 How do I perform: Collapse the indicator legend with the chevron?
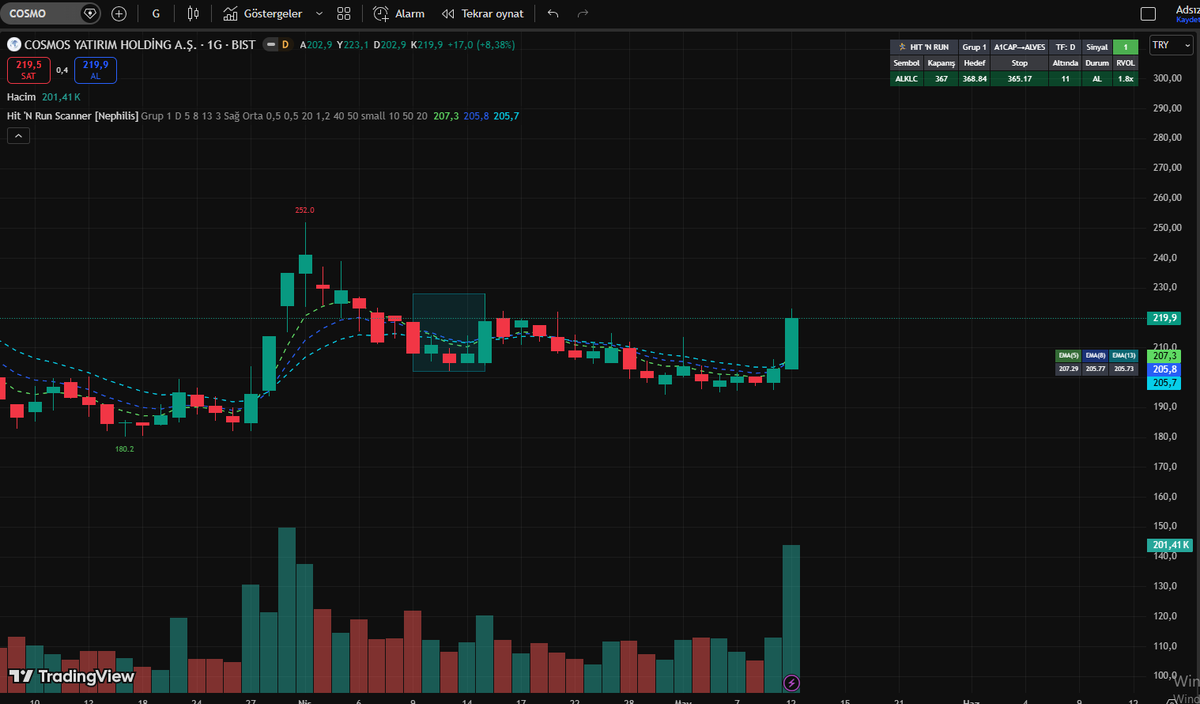[18, 136]
